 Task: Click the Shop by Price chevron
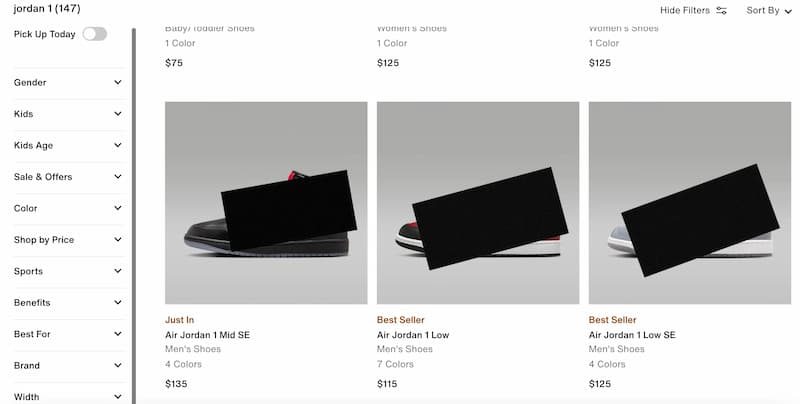click(x=118, y=240)
